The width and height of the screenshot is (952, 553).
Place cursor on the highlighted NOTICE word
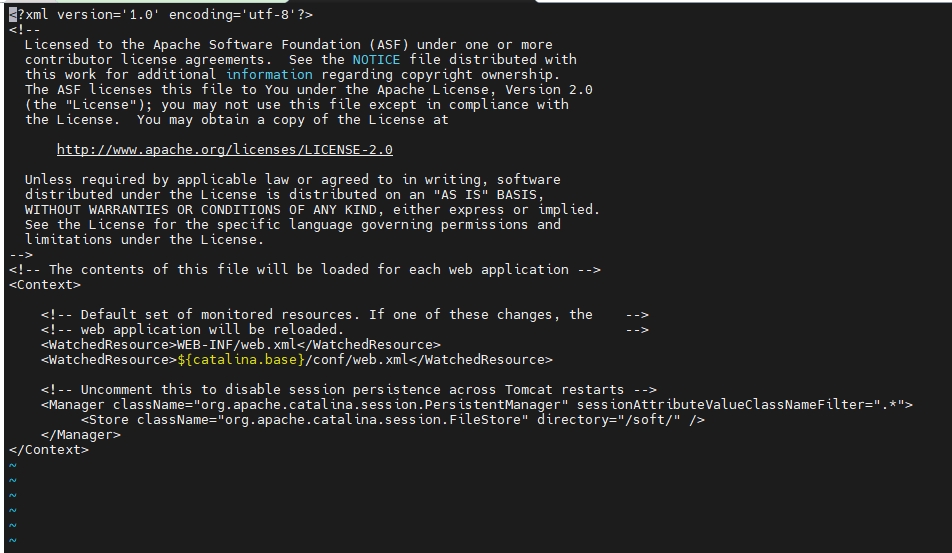tap(376, 59)
